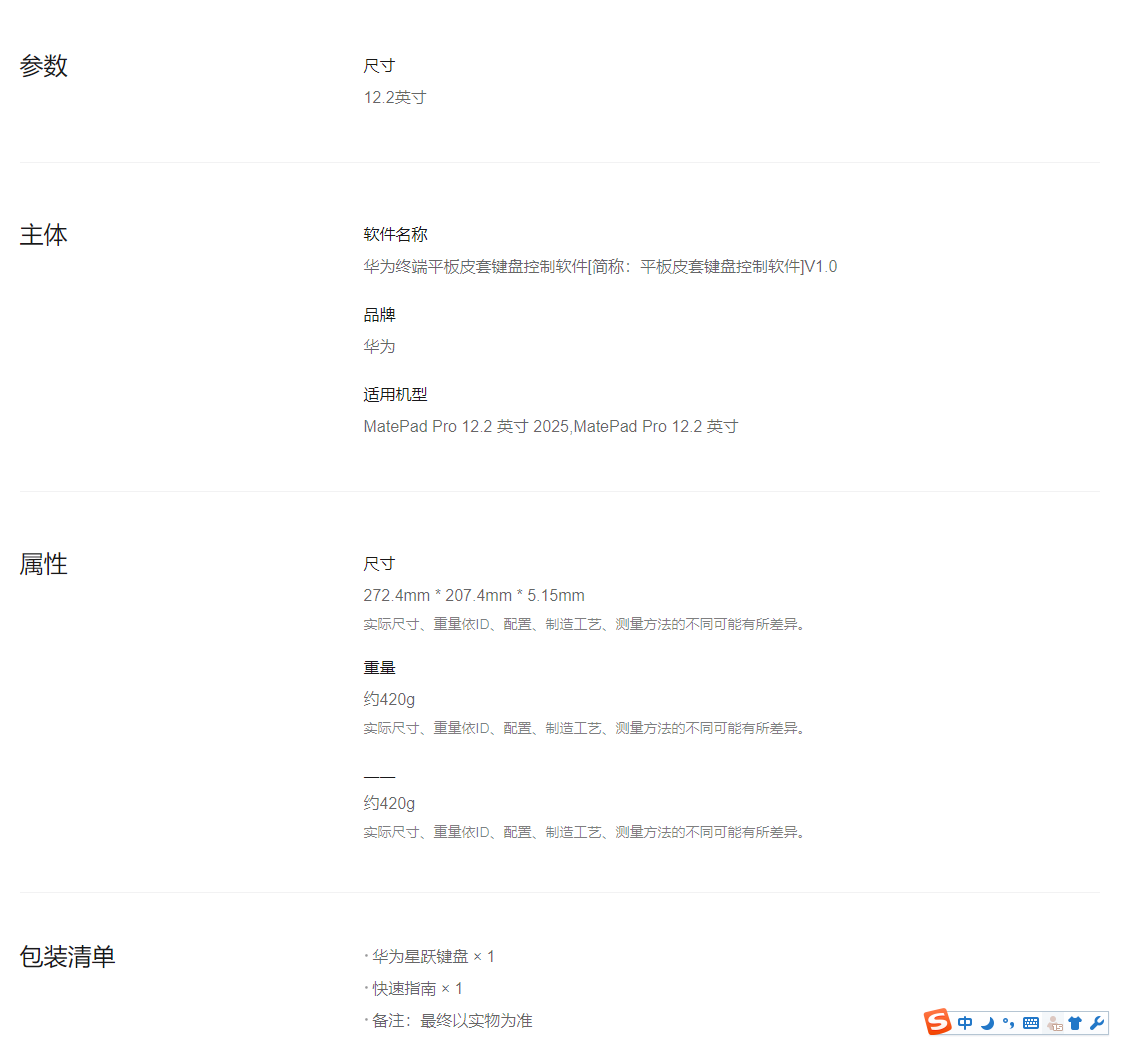The height and width of the screenshot is (1049, 1123).
Task: Click the 尺寸 label in 属性 section
Action: pyautogui.click(x=379, y=564)
